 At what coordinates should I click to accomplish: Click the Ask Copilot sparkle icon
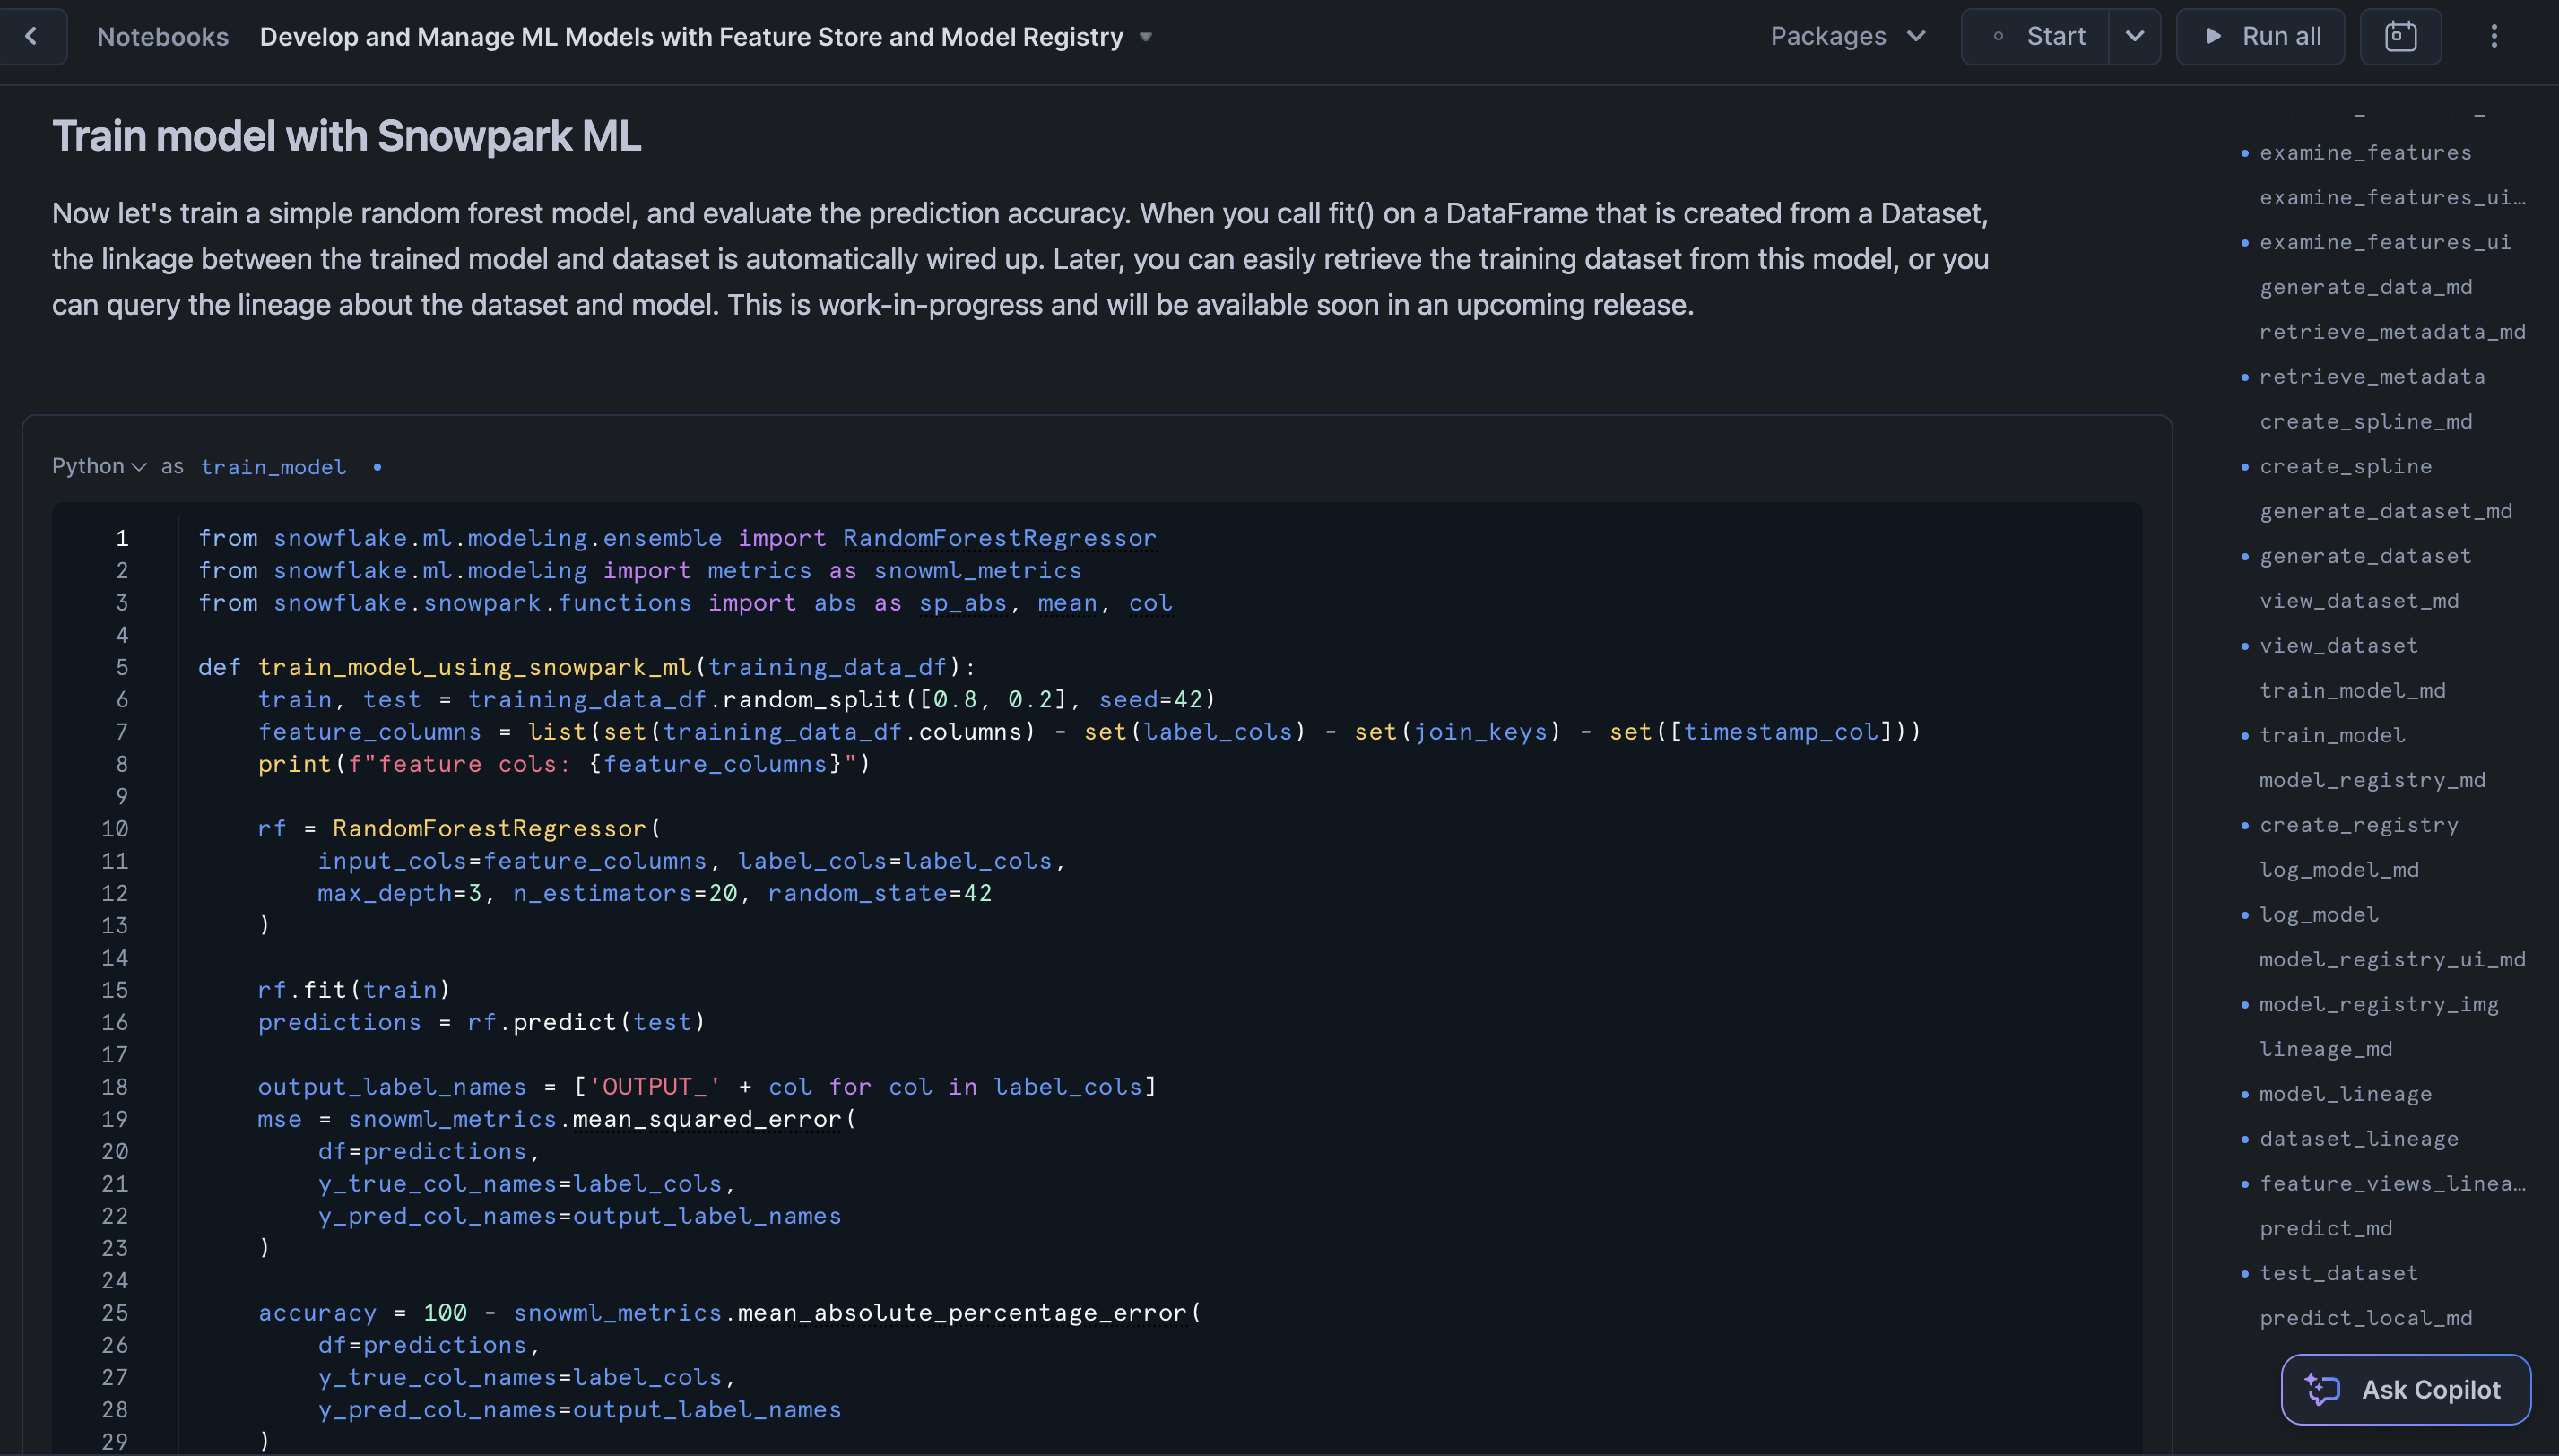2322,1389
